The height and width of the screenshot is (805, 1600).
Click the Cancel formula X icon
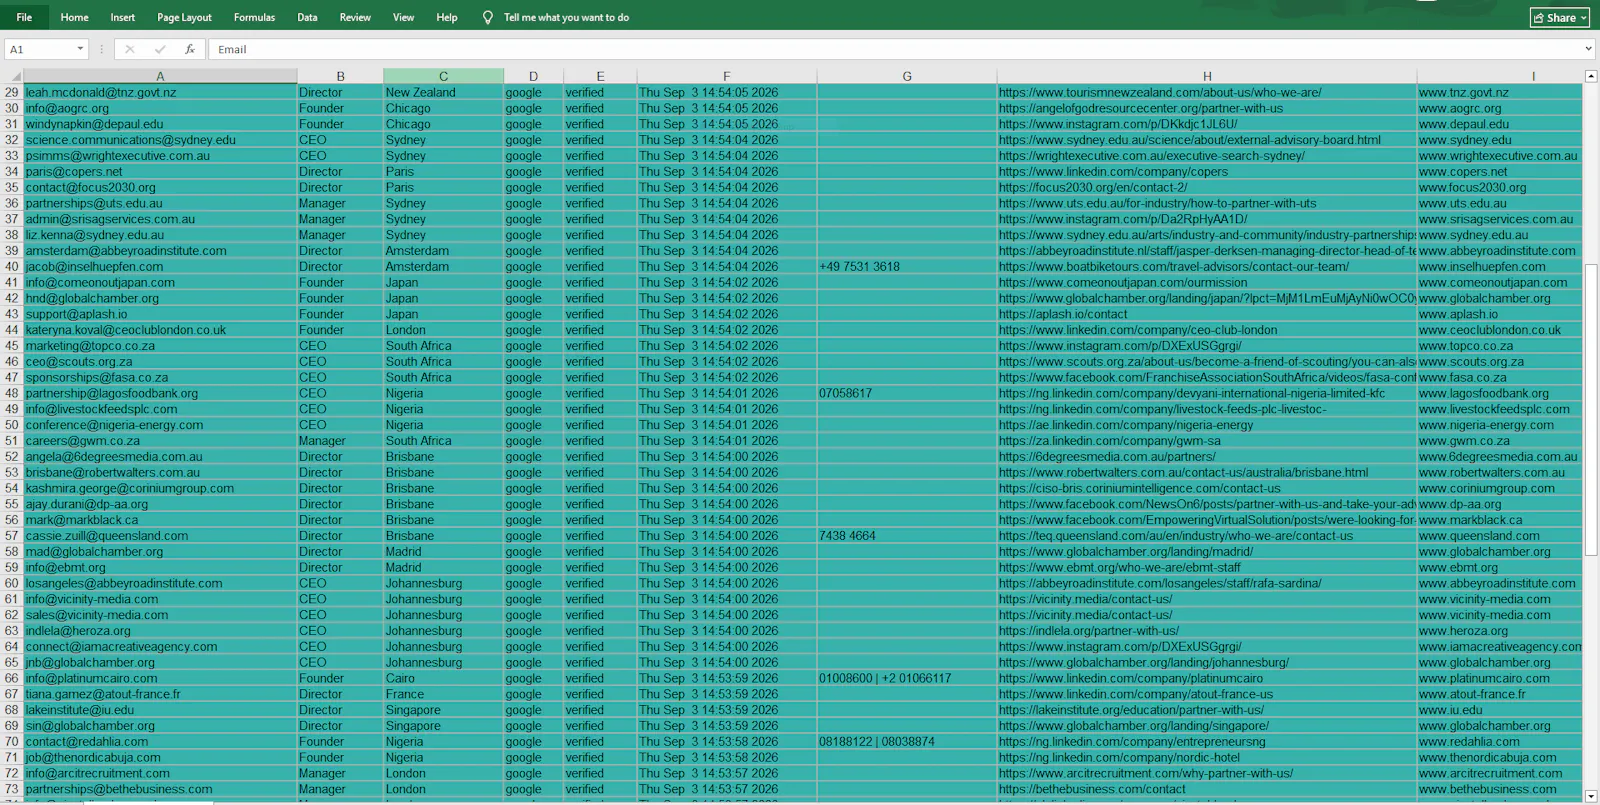tap(130, 49)
